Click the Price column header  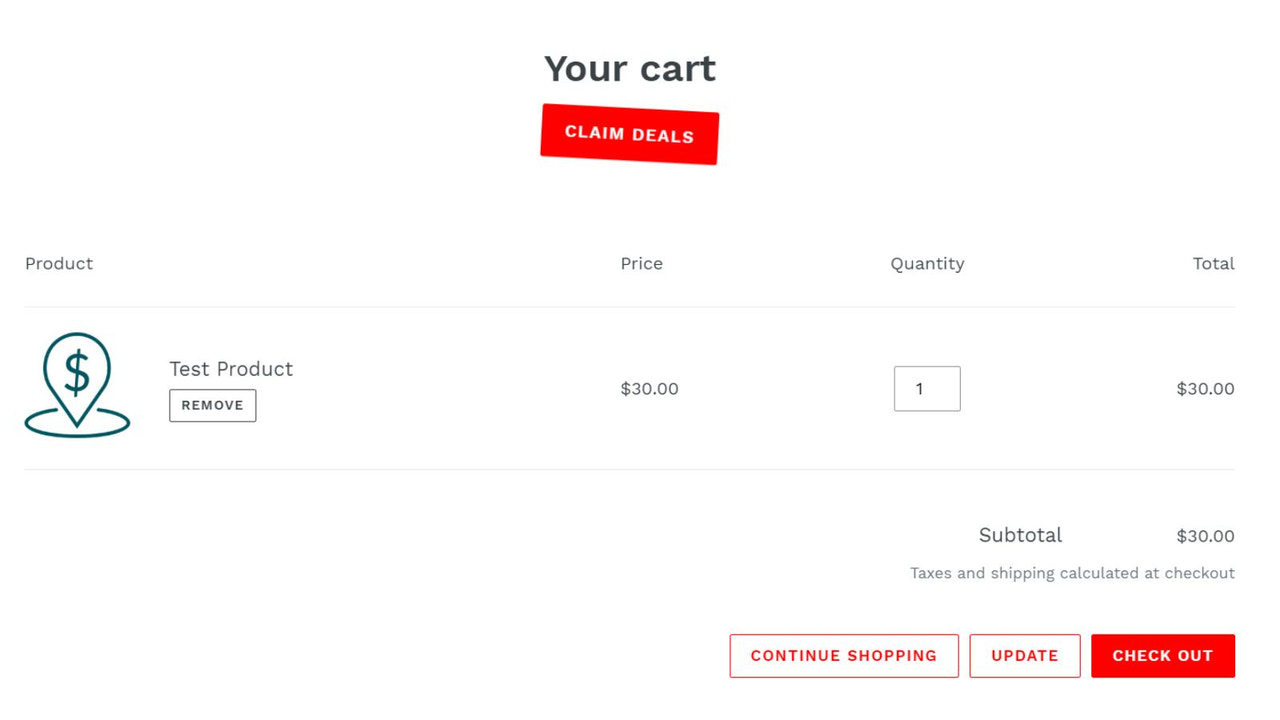(641, 263)
